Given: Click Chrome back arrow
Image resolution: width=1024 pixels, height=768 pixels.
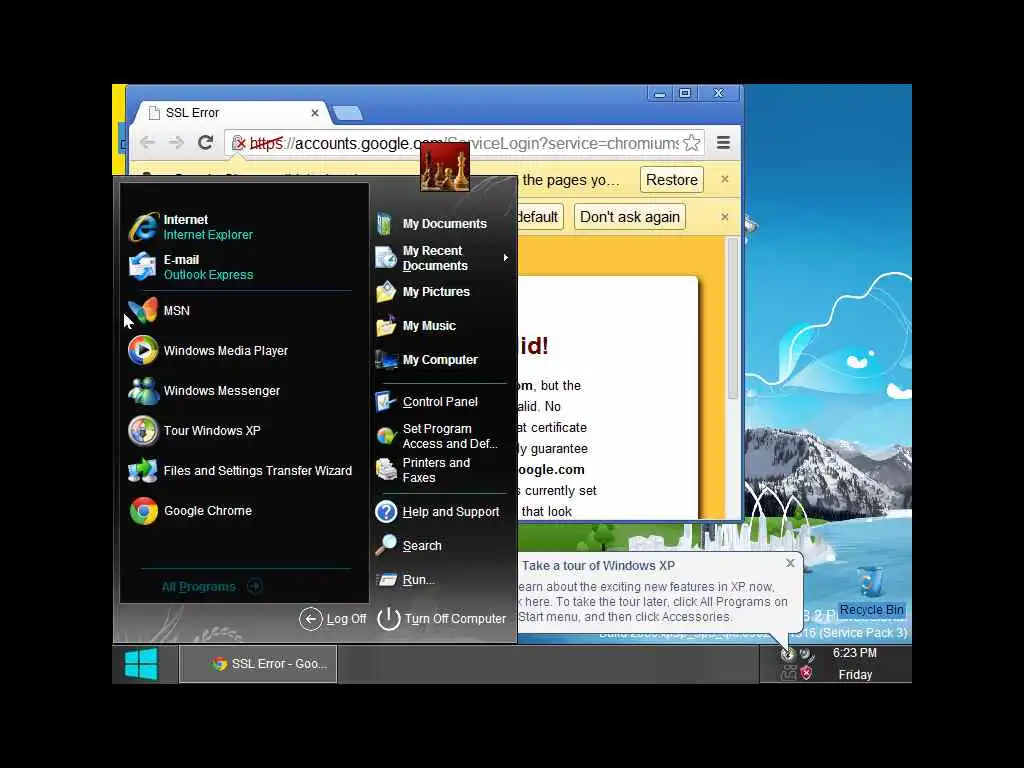Looking at the screenshot, I should tap(148, 142).
